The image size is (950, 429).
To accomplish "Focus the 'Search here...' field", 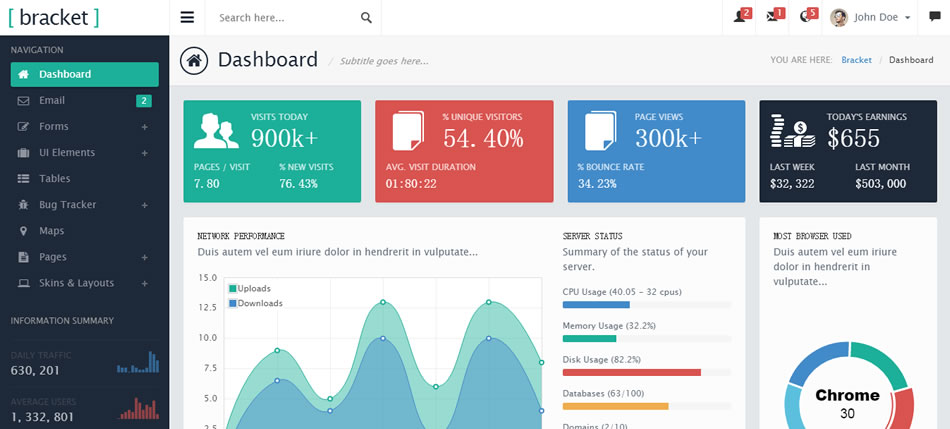I will click(285, 18).
